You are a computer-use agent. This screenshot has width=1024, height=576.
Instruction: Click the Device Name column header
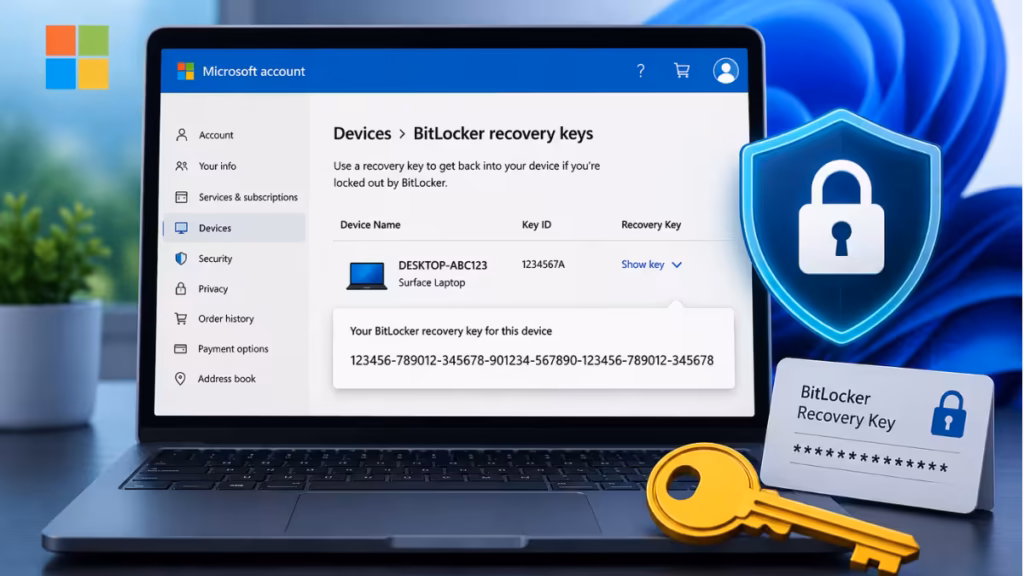(x=370, y=225)
